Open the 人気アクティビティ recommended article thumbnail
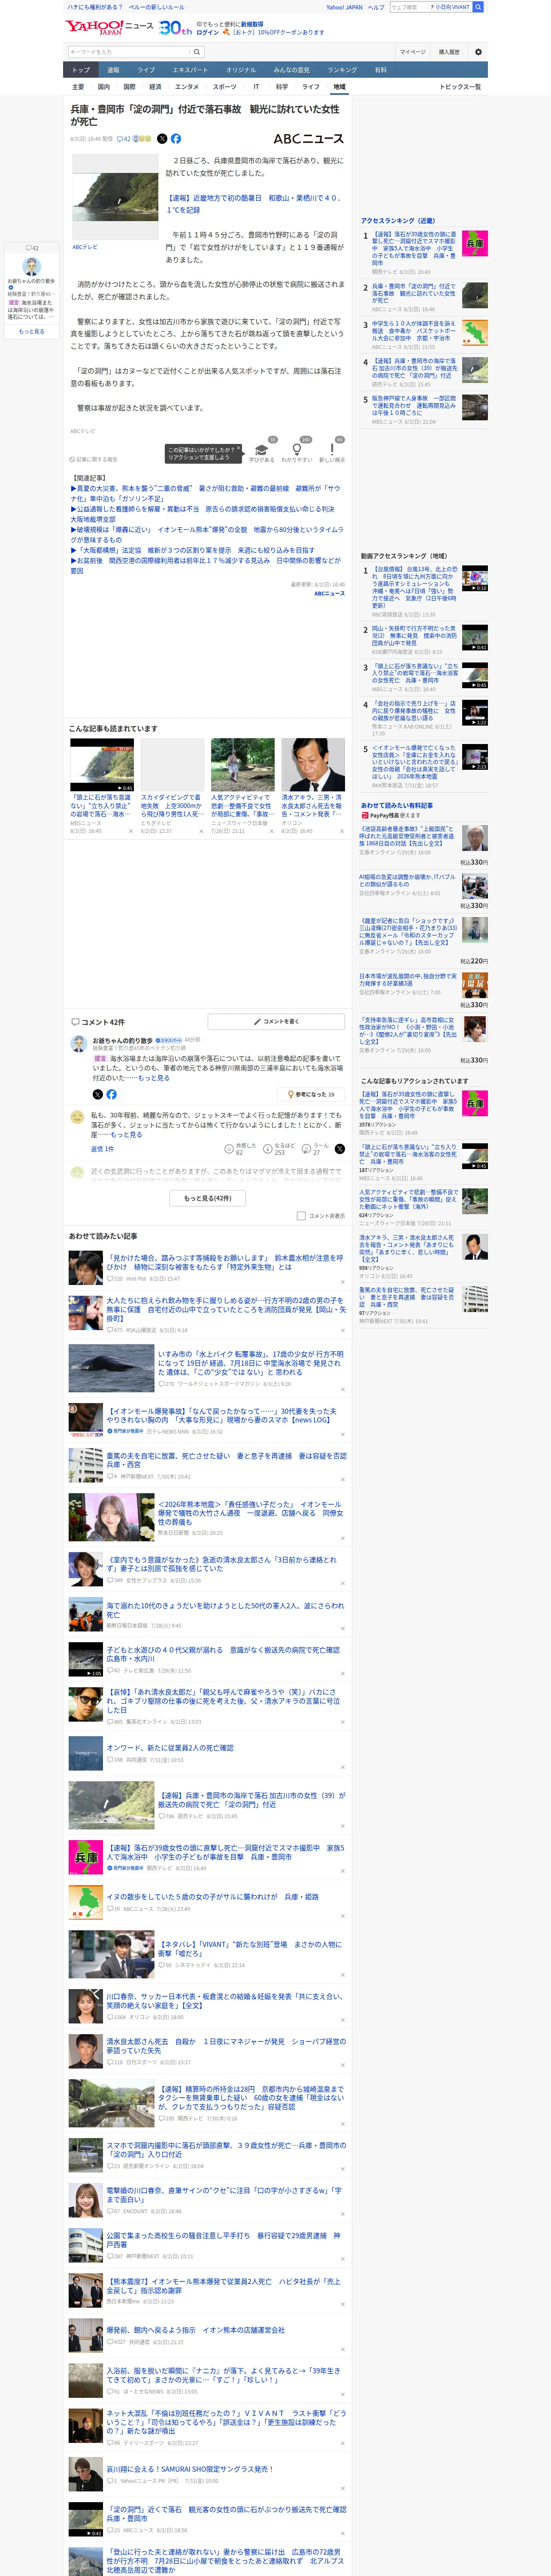 [x=242, y=765]
